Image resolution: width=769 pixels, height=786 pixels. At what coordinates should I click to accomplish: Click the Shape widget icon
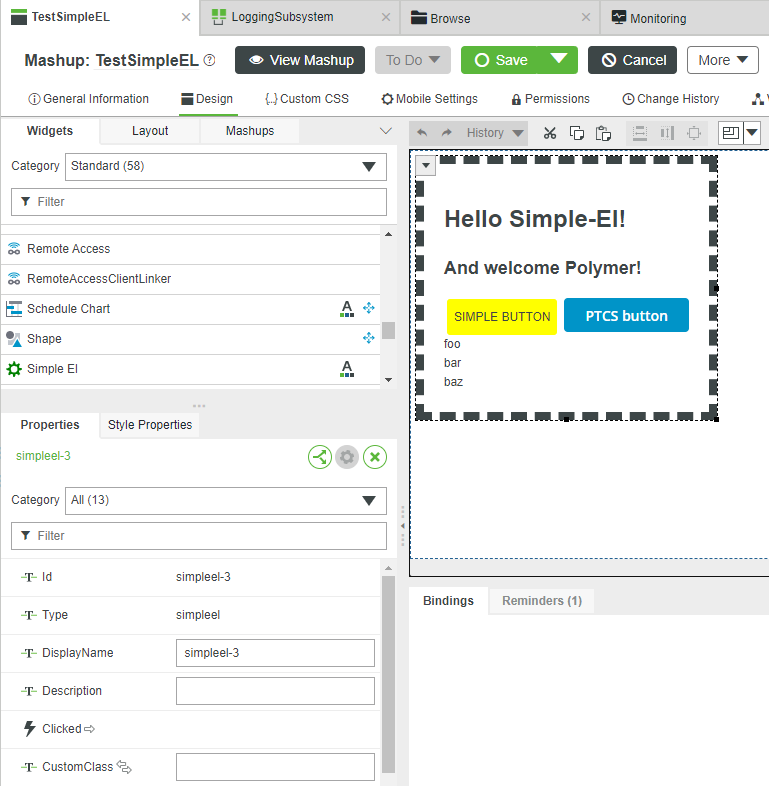click(x=14, y=339)
